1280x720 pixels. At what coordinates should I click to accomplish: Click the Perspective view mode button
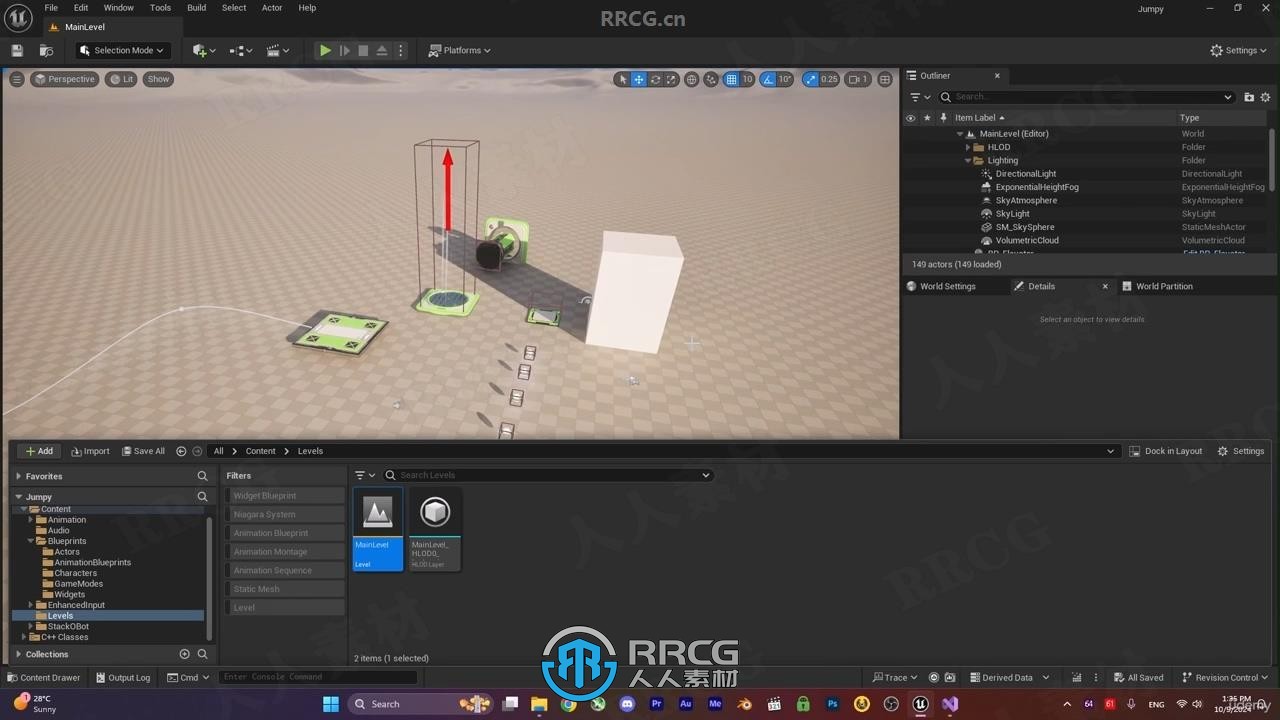coord(65,79)
